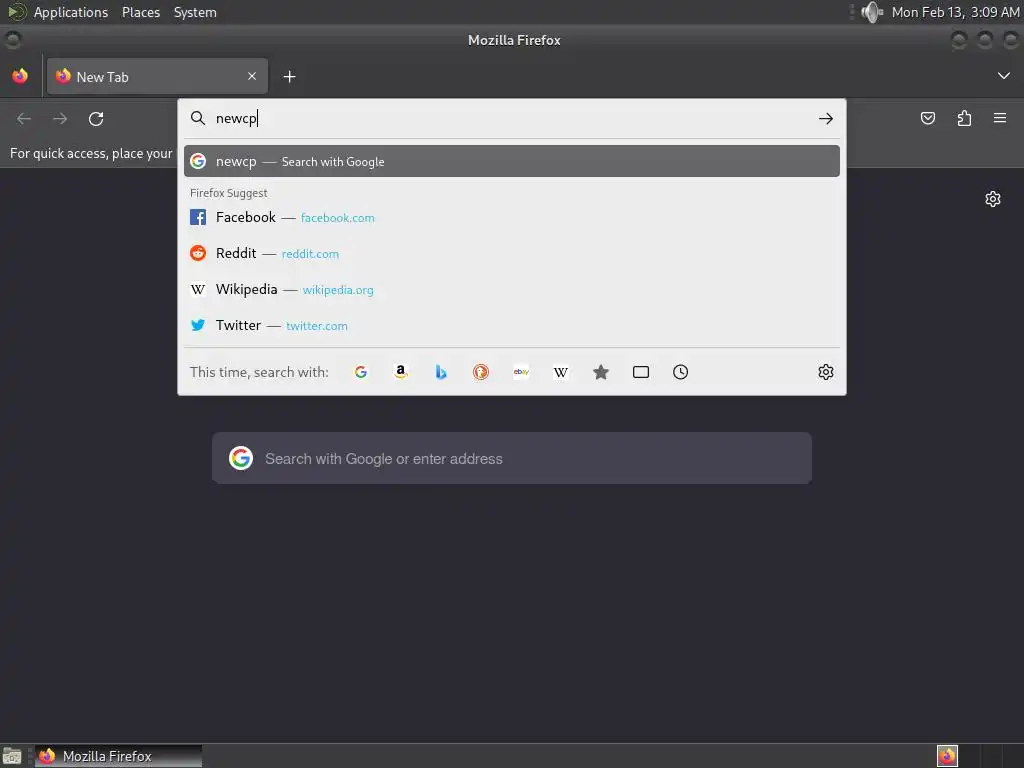The image size is (1024, 768).
Task: Go back one page
Action: point(24,119)
